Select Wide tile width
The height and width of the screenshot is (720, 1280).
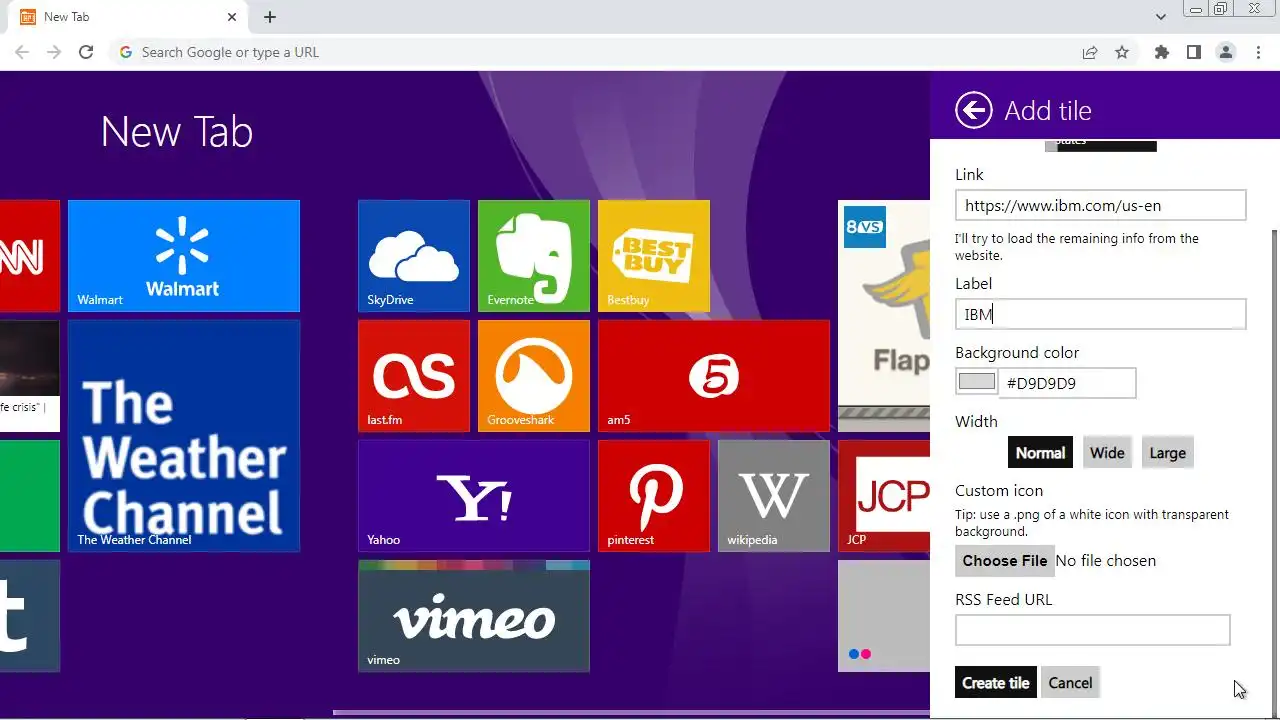coord(1107,453)
